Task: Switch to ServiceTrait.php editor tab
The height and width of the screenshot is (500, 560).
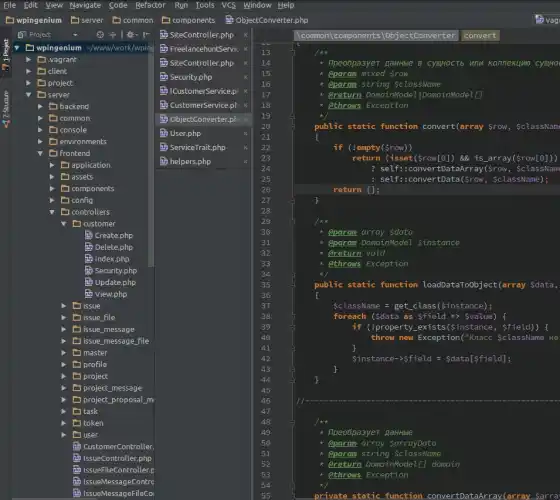Action: click(x=203, y=147)
